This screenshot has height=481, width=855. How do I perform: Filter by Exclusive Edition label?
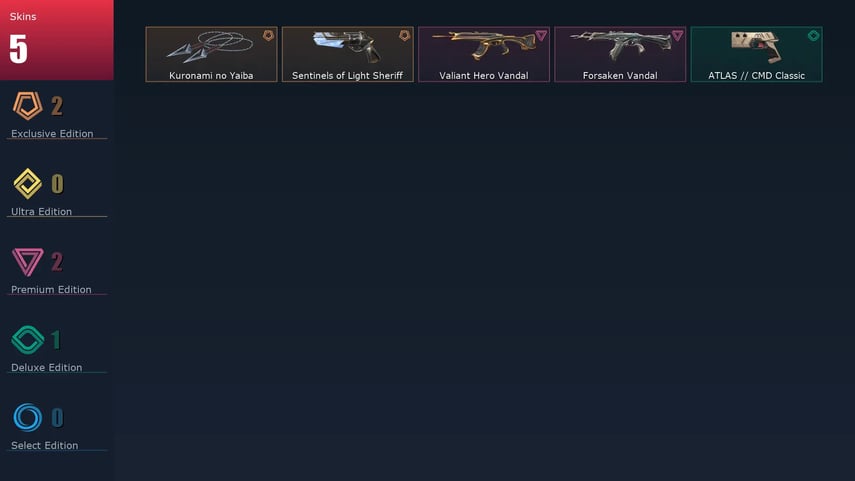click(x=52, y=134)
